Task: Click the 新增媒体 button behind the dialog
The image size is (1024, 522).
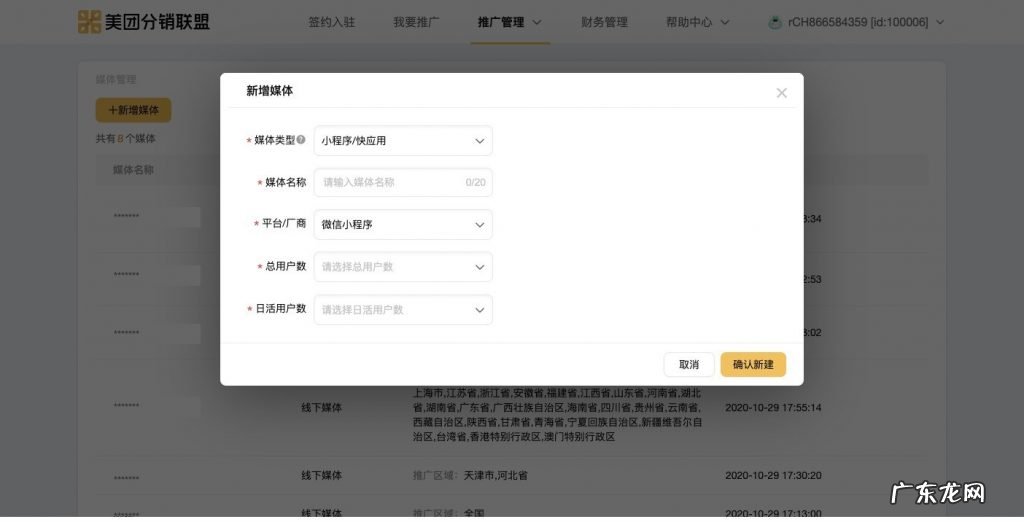Action: 133,110
